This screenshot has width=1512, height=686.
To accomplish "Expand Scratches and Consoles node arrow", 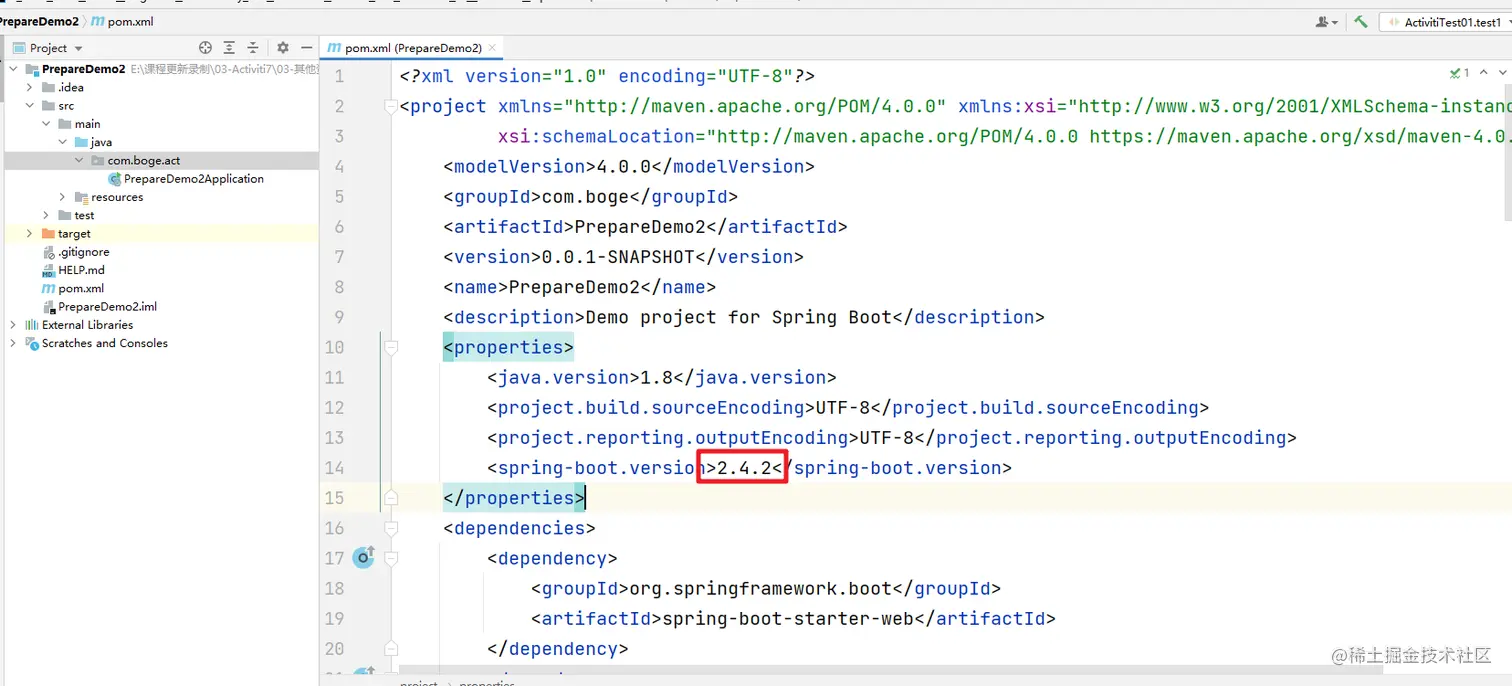I will click(13, 343).
